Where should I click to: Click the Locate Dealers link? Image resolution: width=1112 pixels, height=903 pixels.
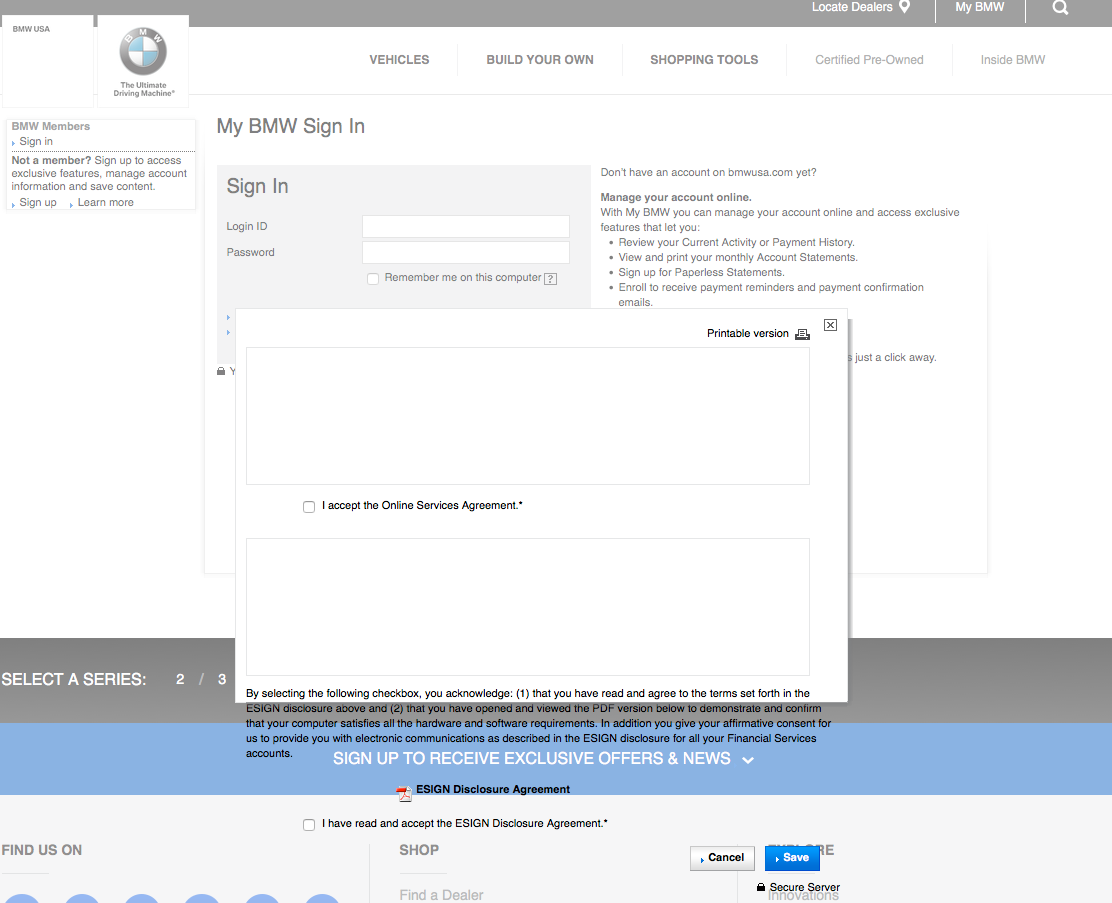(852, 7)
